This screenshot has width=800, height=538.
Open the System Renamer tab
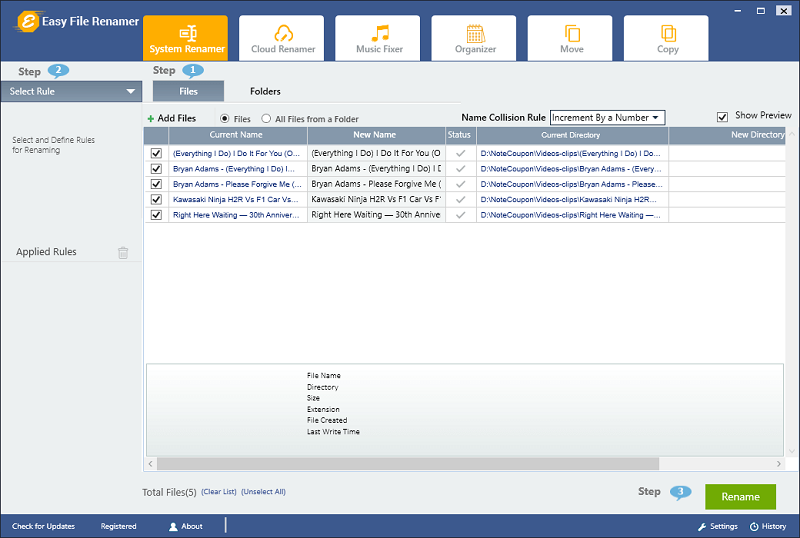coord(186,38)
